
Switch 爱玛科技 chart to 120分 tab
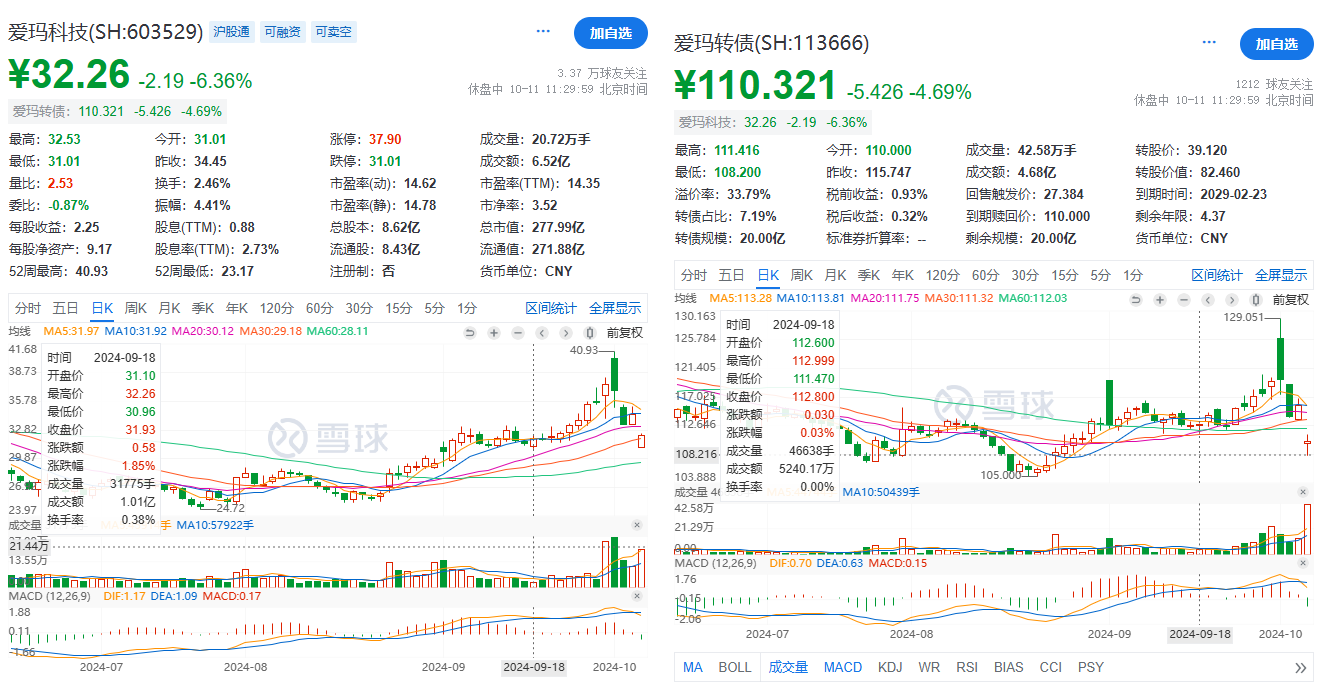click(x=276, y=308)
